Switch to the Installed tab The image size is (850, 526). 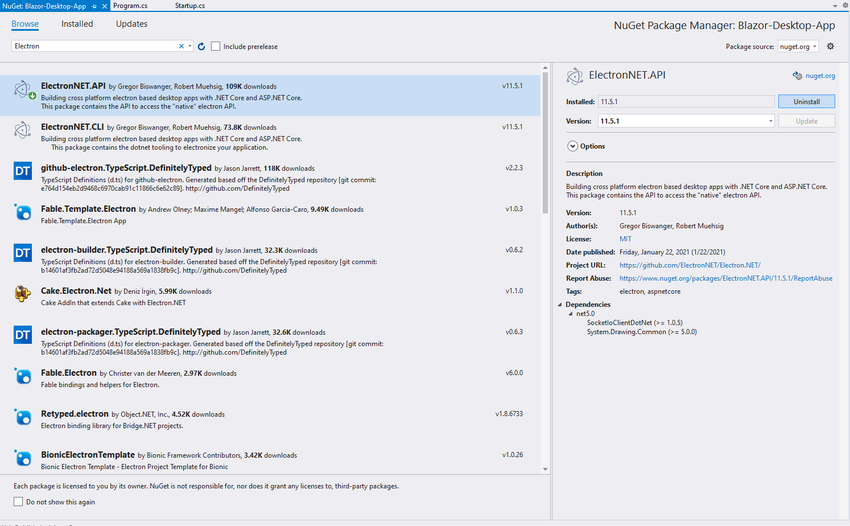click(77, 24)
